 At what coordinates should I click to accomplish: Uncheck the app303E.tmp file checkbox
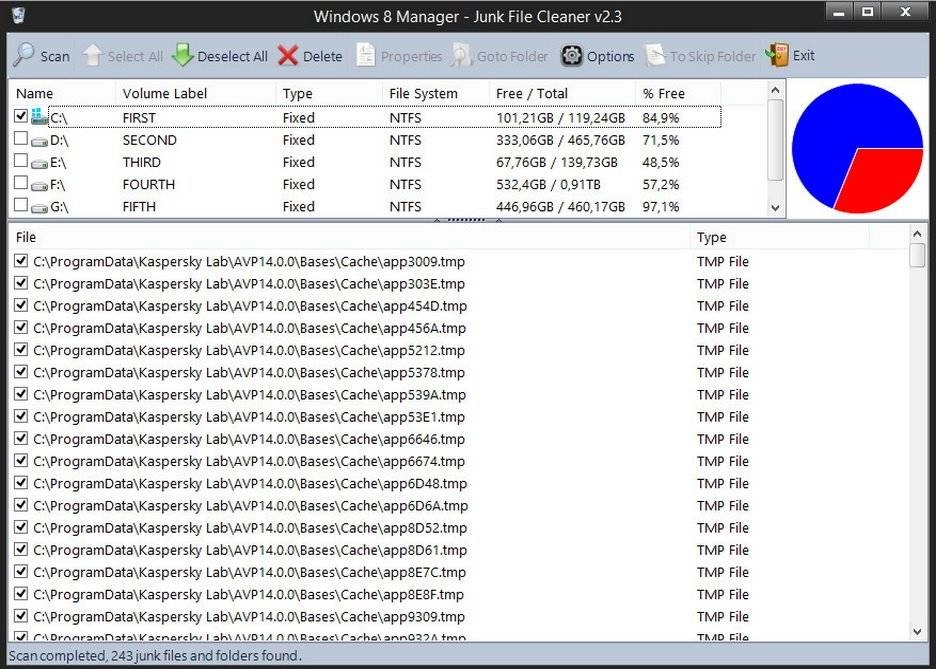[21, 283]
